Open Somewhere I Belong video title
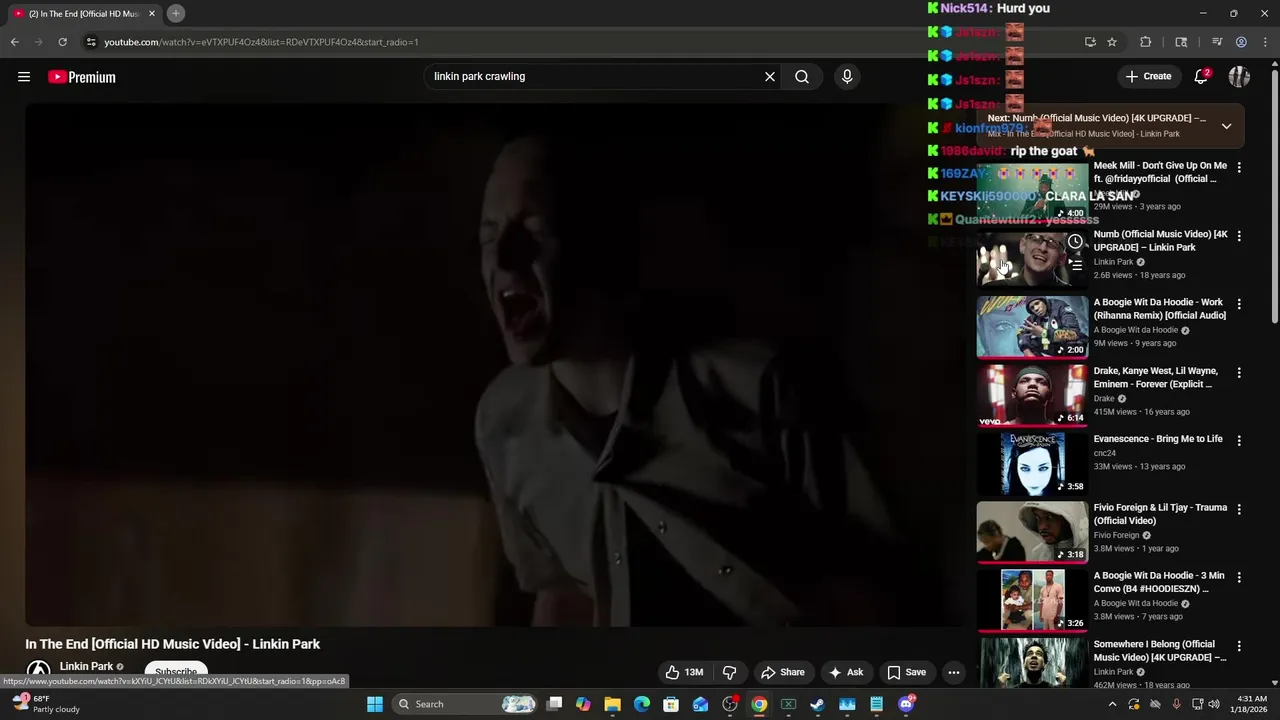 [1160, 651]
